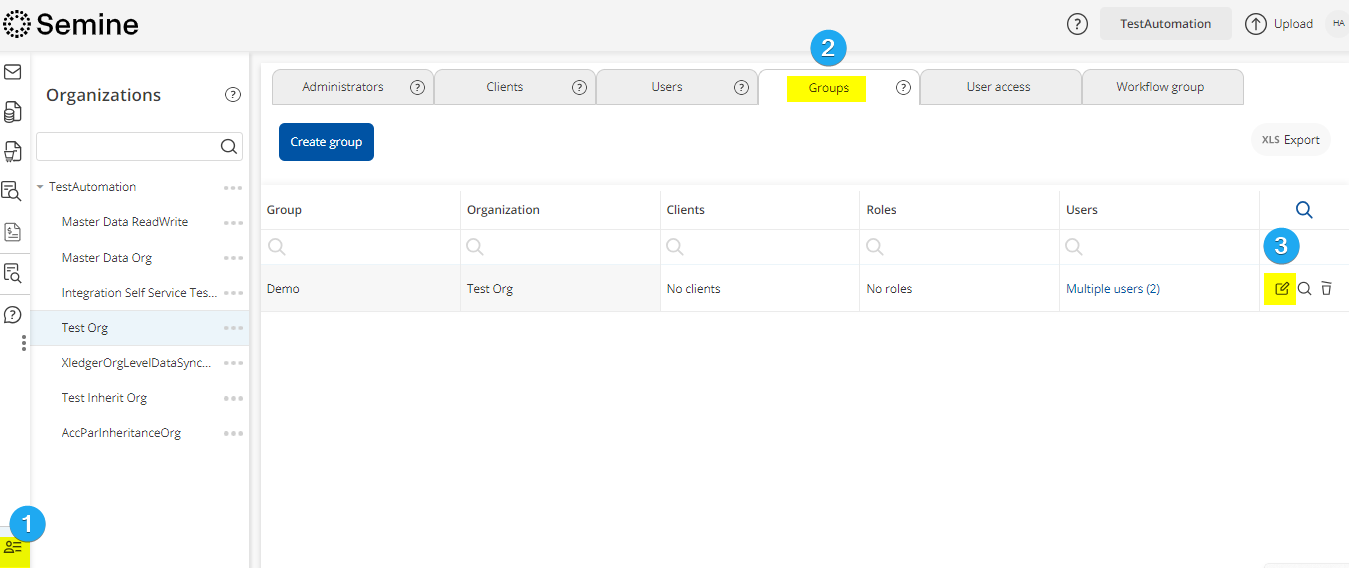Screen dimensions: 1349x568
Task: Open options menu for Master Data Org
Action: [233, 258]
